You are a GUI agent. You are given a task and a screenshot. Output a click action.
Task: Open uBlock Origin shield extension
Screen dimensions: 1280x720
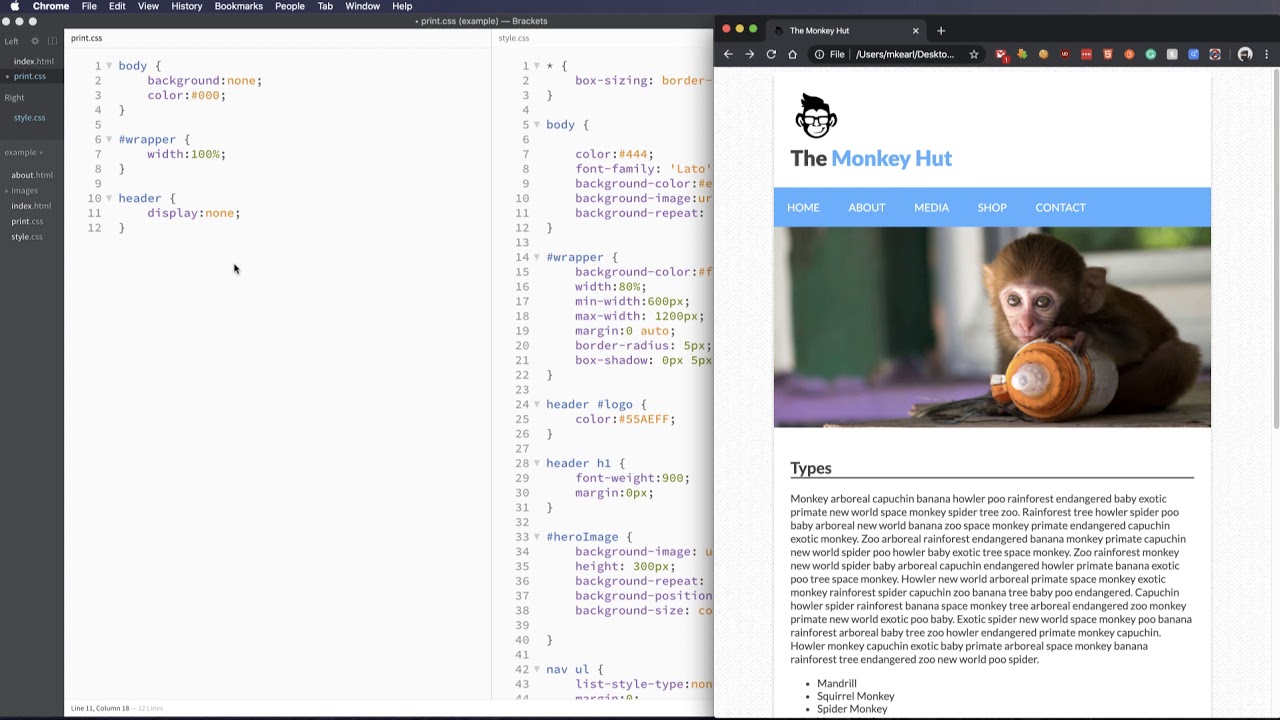click(1065, 54)
